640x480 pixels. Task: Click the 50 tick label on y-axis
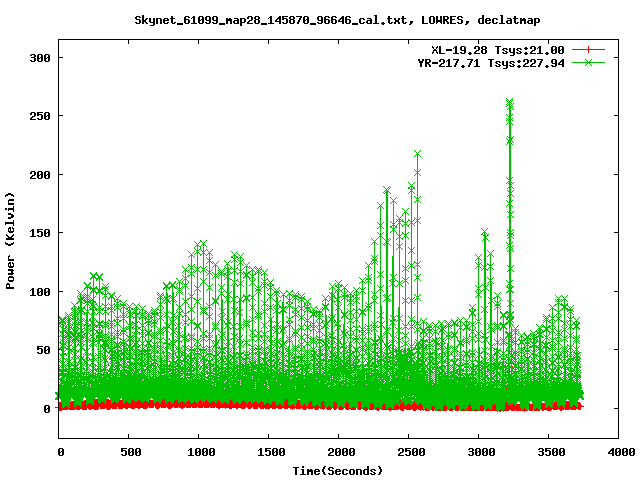point(42,350)
